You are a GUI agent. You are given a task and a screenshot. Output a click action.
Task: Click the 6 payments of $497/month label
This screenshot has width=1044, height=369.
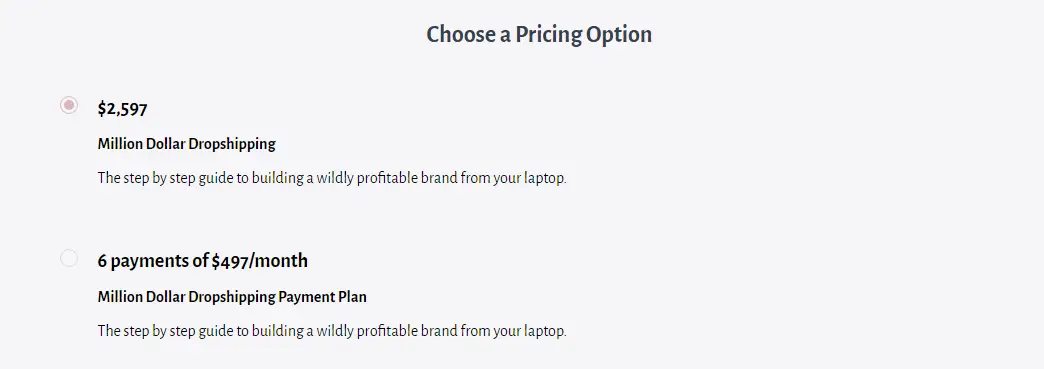point(202,260)
